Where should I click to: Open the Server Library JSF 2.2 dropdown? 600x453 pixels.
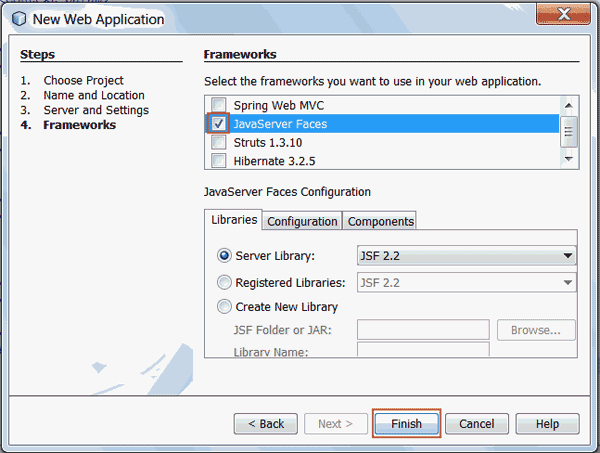(x=466, y=256)
